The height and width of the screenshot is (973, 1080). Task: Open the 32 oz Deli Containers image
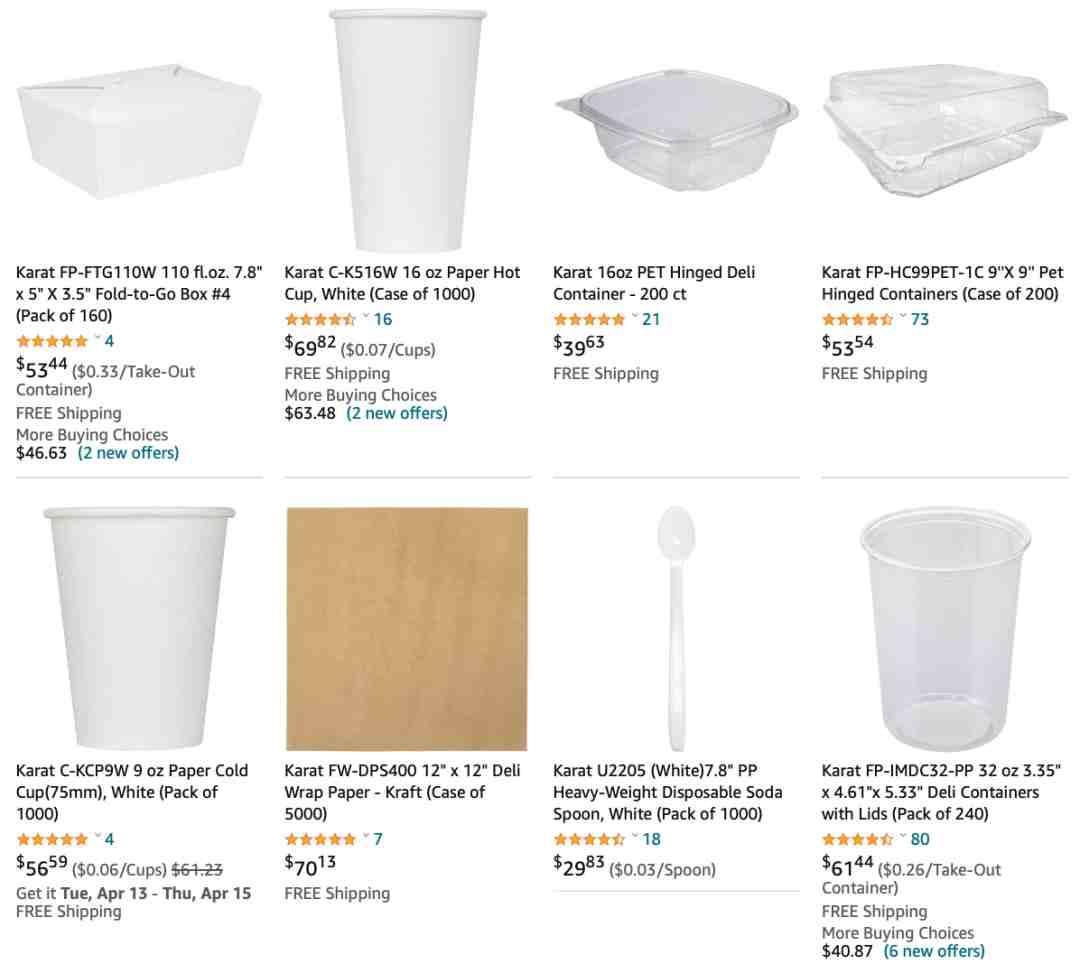pos(945,629)
